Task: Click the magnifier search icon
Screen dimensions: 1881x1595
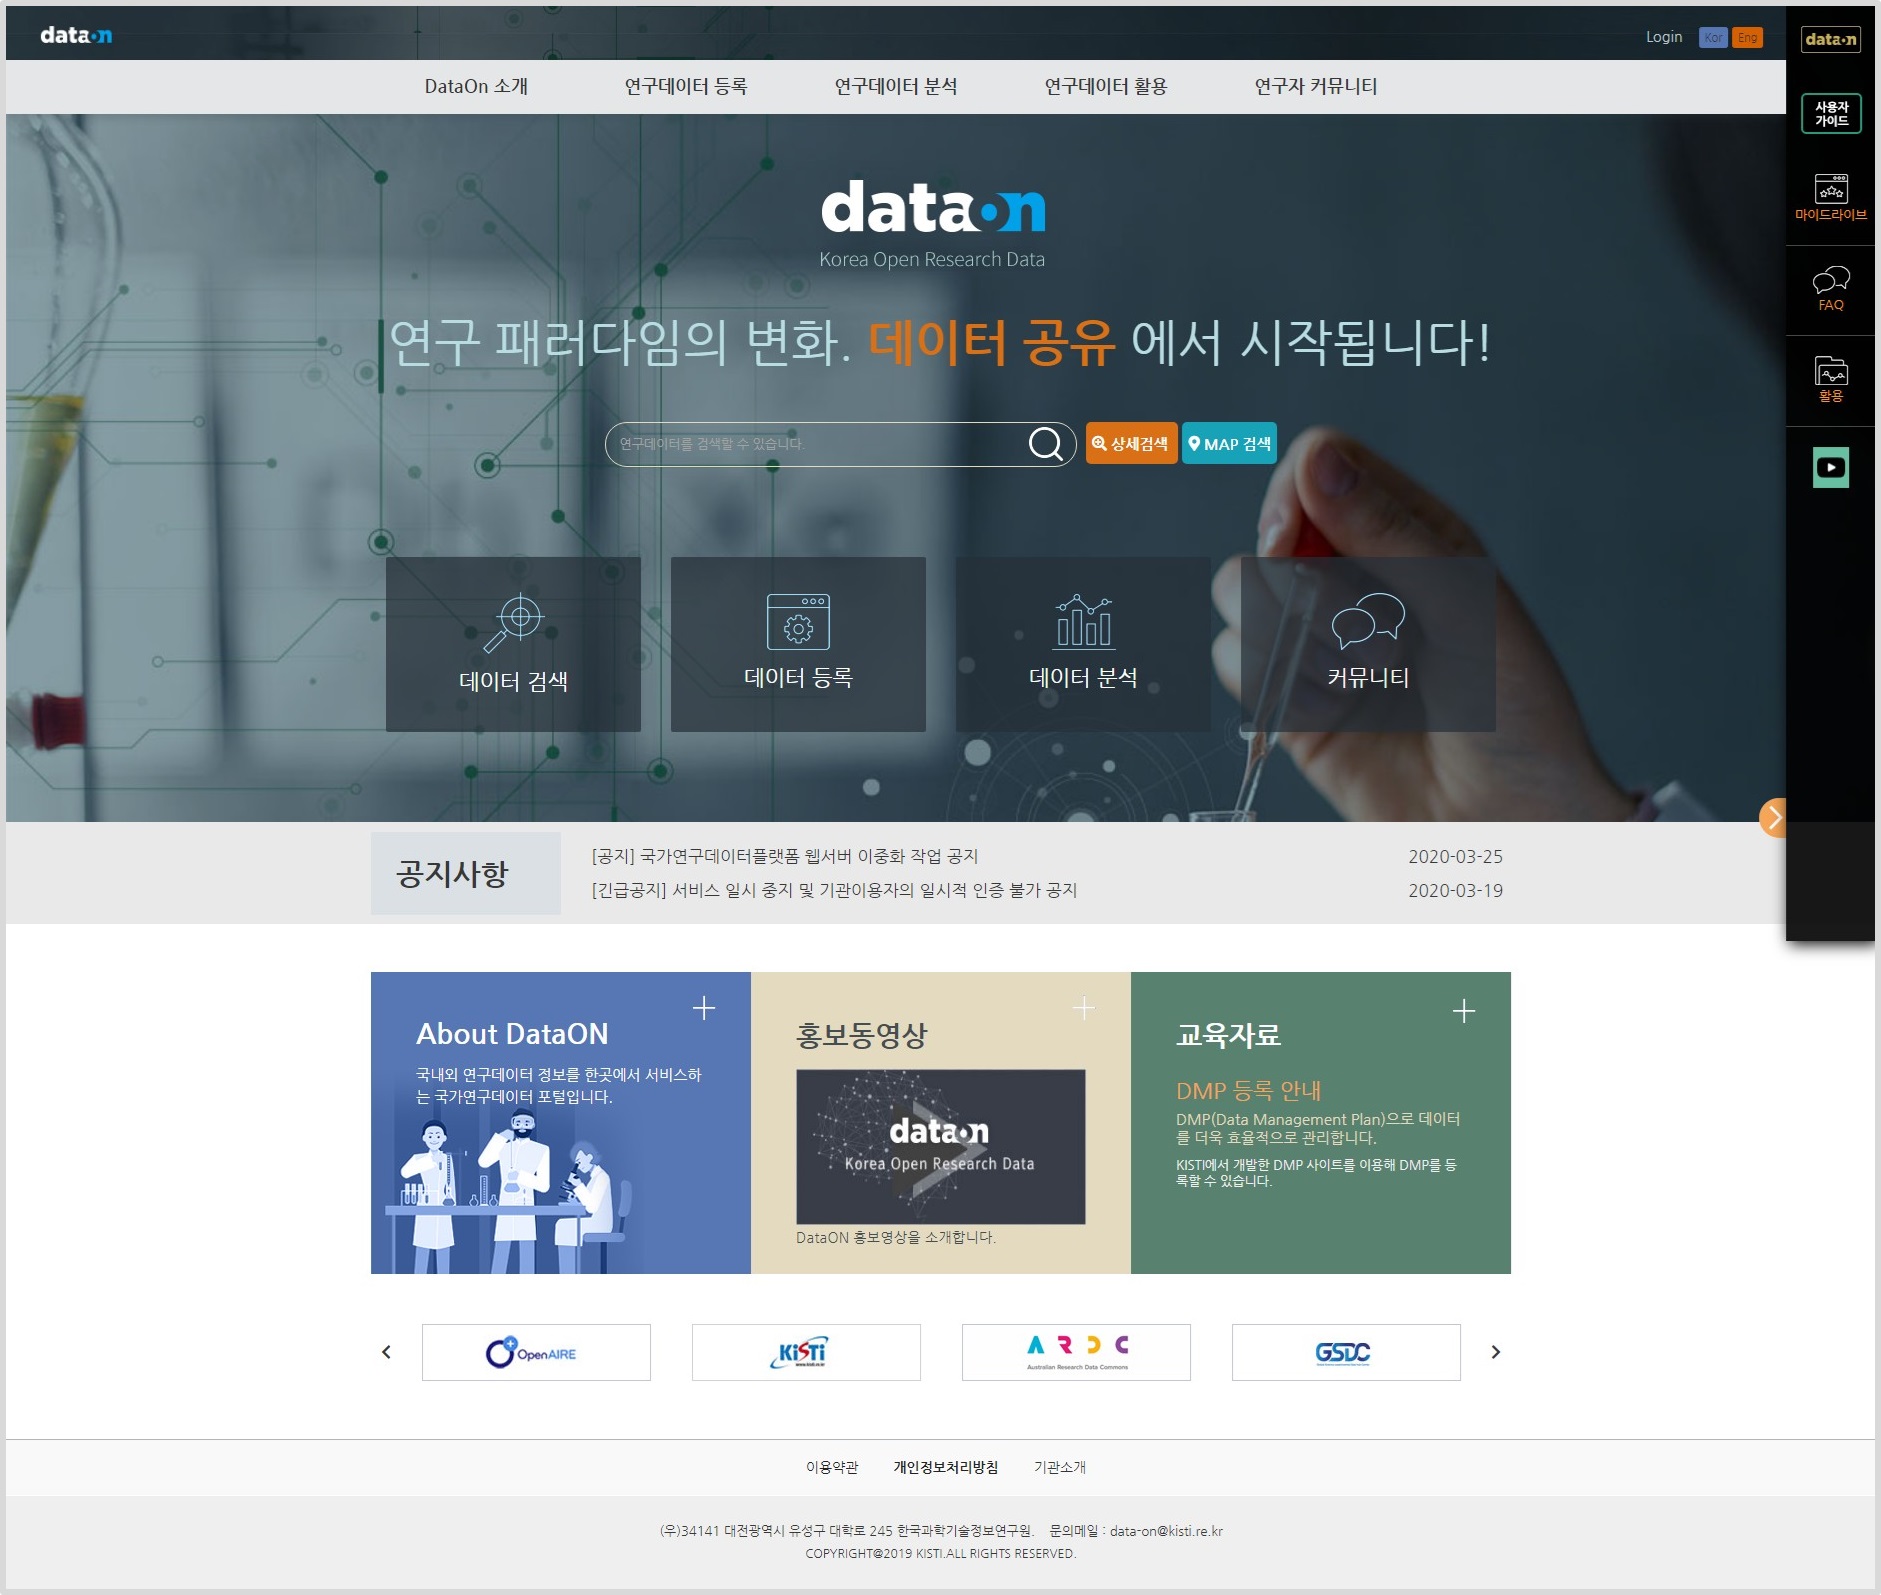Action: click(1046, 444)
